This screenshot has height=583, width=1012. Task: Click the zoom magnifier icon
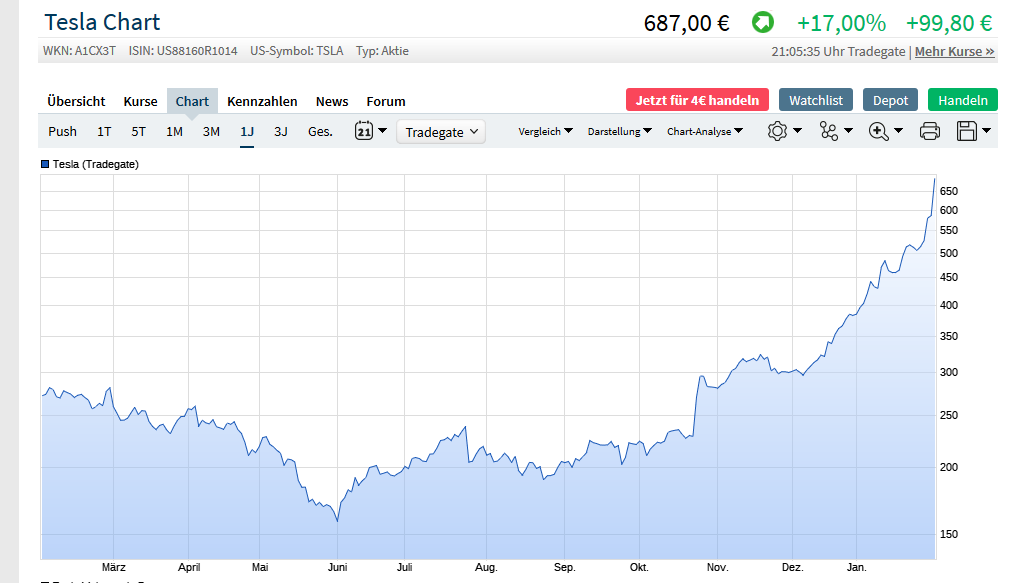tap(879, 130)
